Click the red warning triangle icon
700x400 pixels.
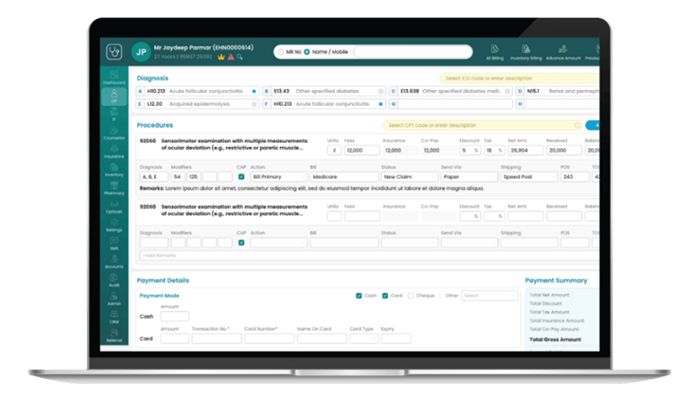[231, 57]
